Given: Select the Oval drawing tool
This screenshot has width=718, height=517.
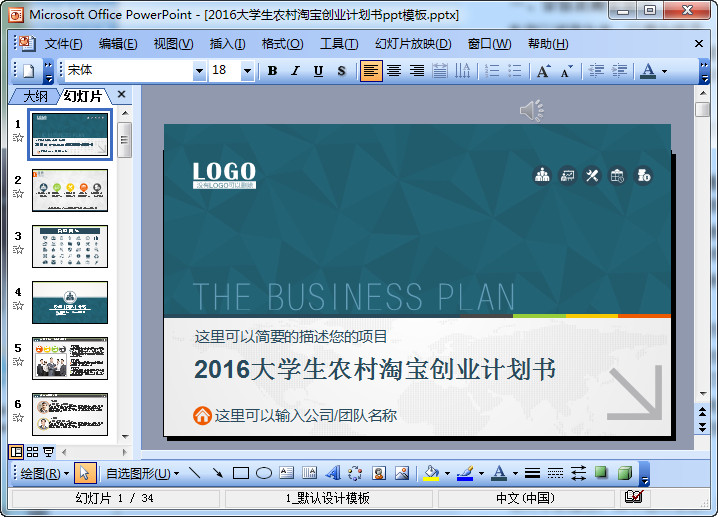Looking at the screenshot, I should point(264,473).
